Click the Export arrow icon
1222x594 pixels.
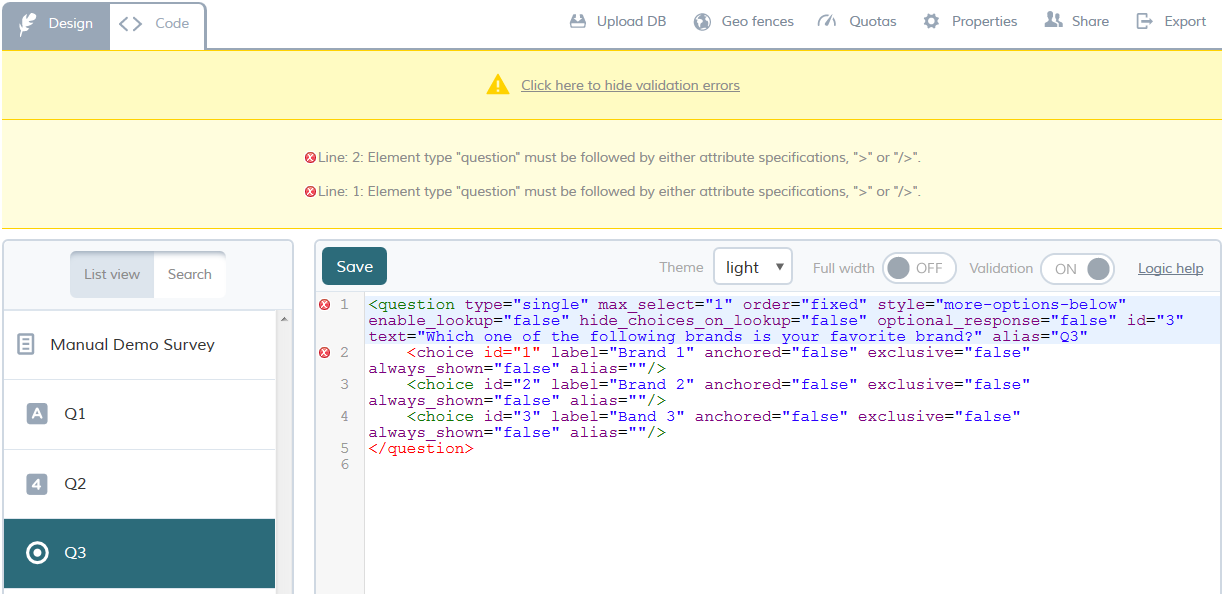pyautogui.click(x=1145, y=21)
